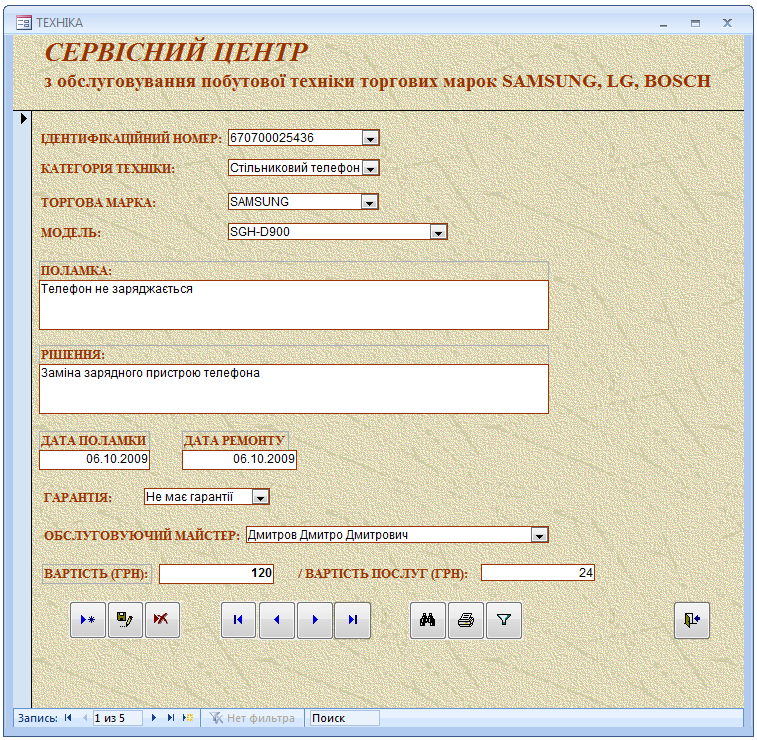The width and height of the screenshot is (757, 740).
Task: Expand КАТЕГОРІЯ ТЕХНІКИ combo box
Action: point(370,168)
